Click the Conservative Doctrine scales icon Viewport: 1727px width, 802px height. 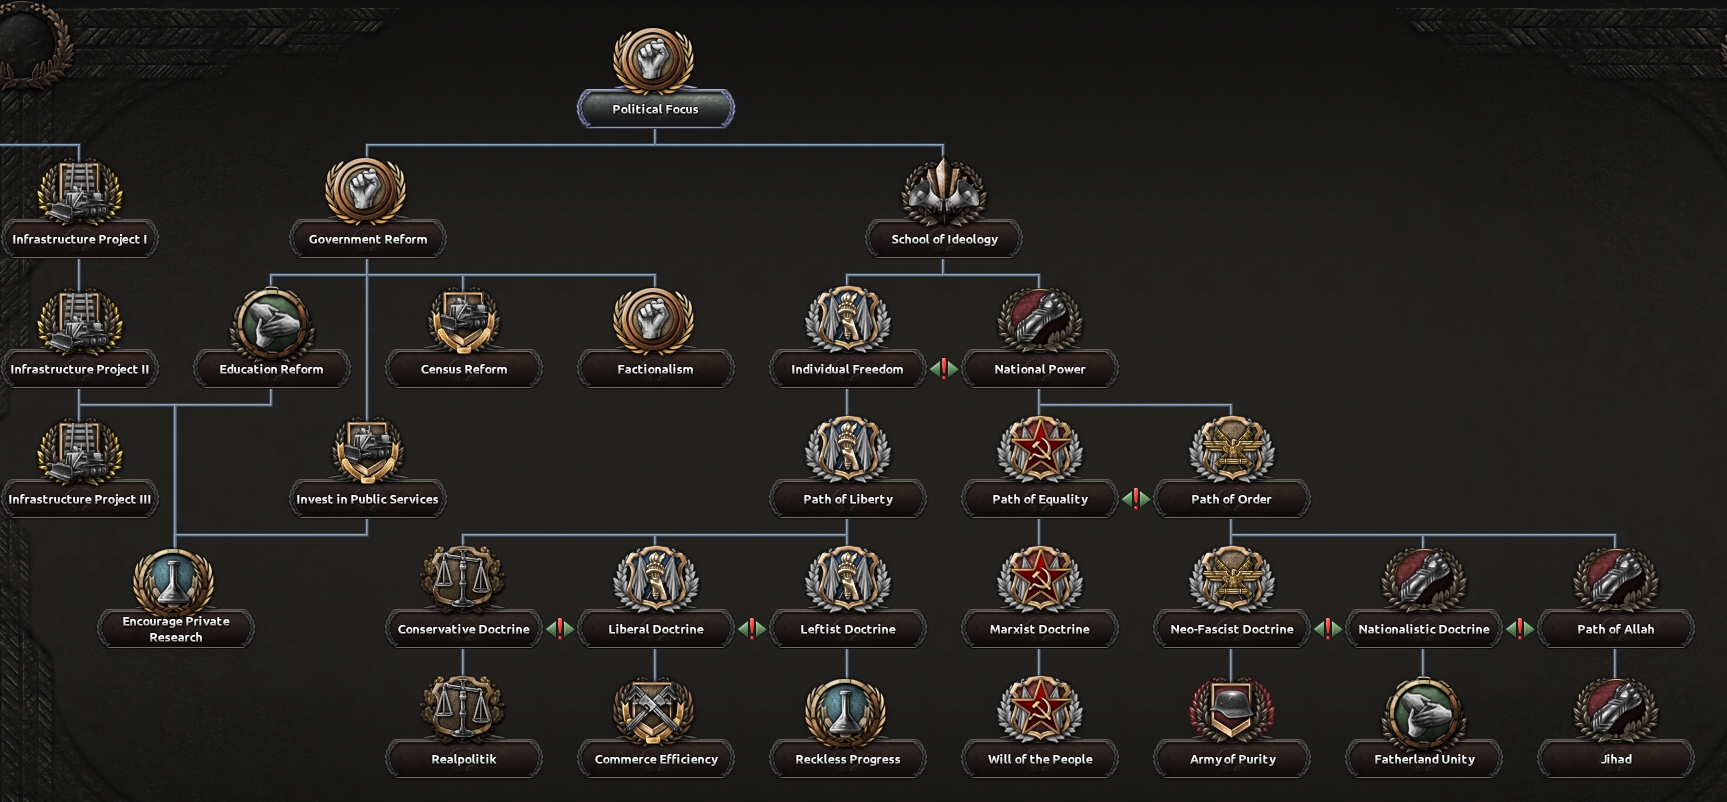coord(463,581)
